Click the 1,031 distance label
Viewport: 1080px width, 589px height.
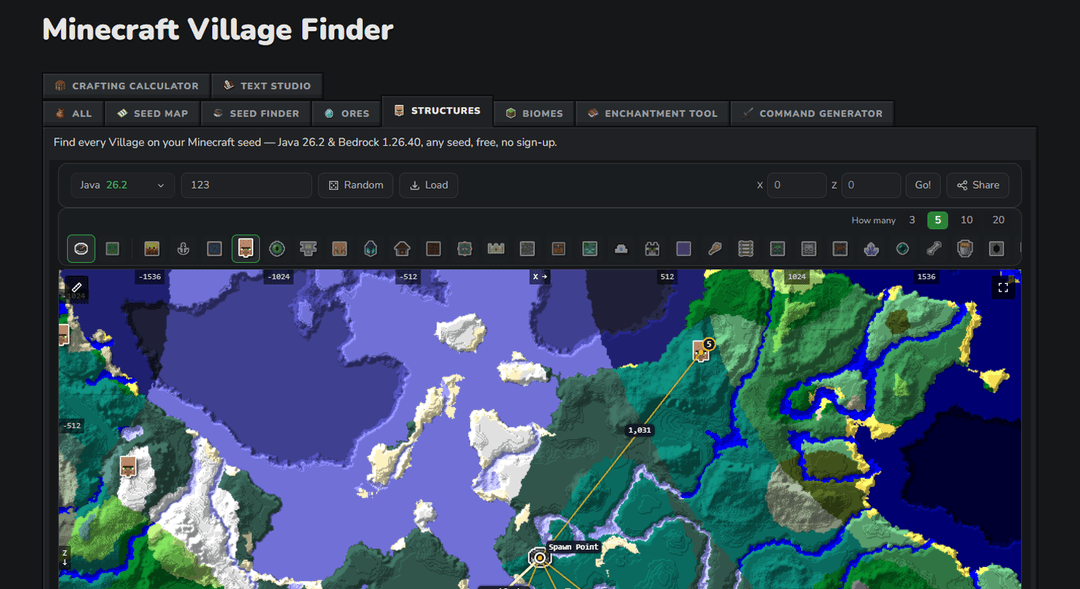(639, 430)
